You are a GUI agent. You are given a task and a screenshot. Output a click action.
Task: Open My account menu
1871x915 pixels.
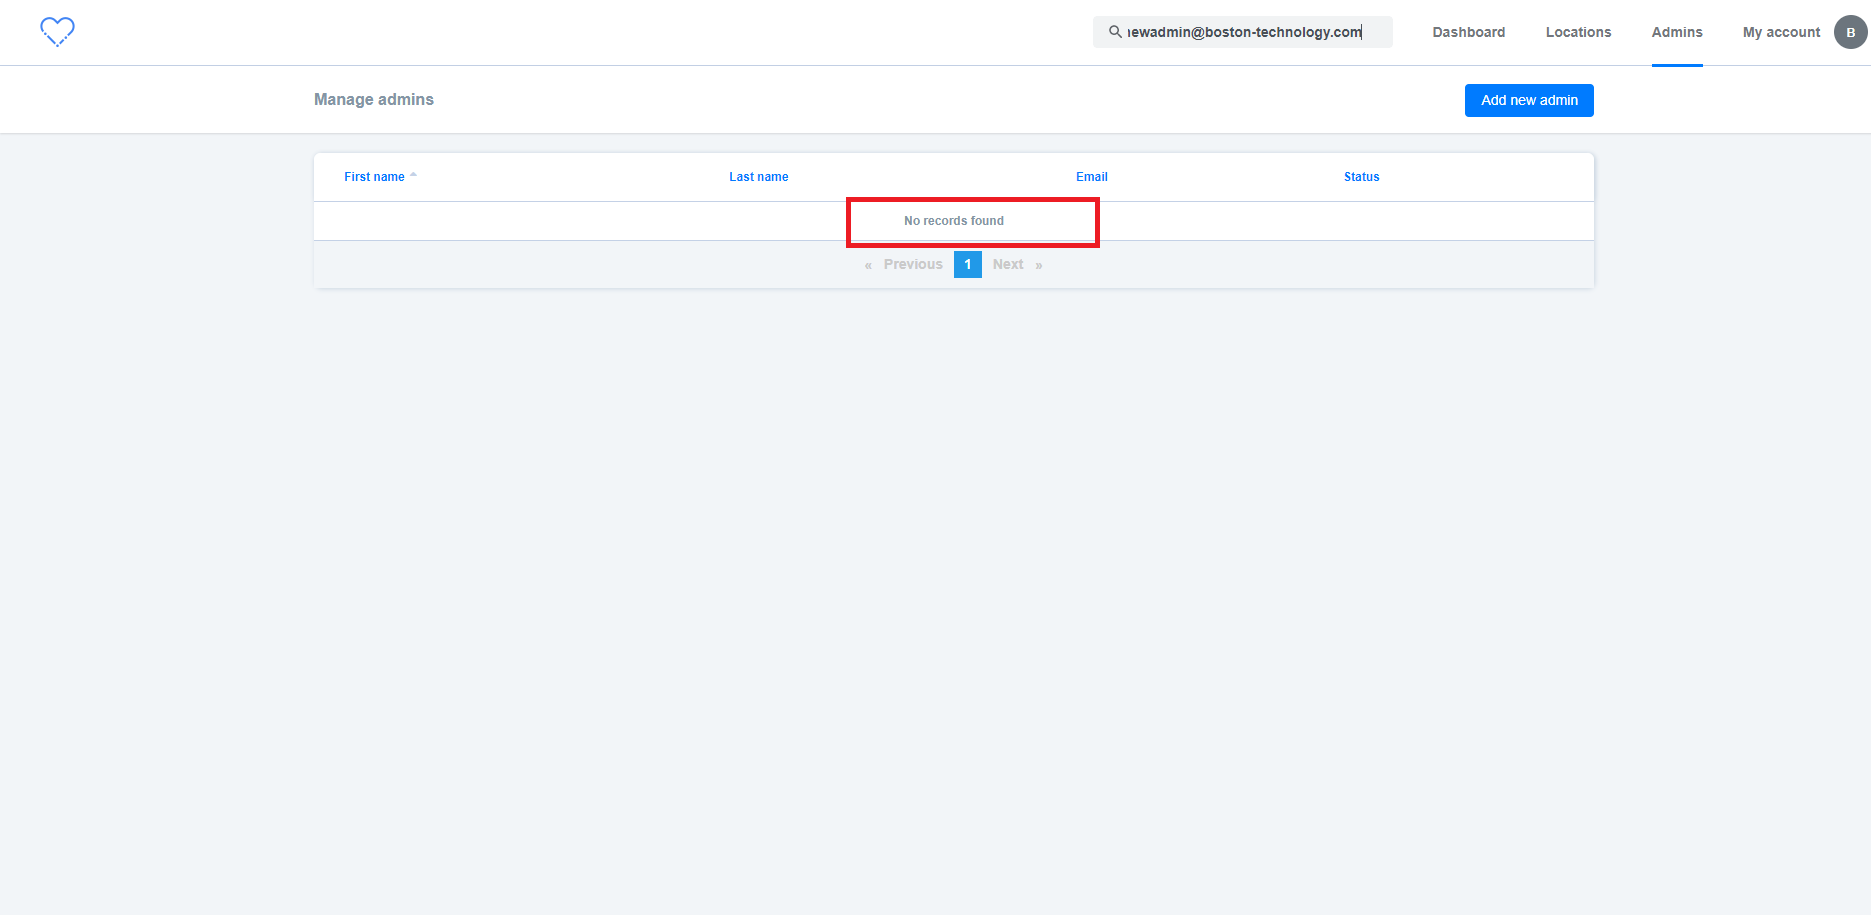1781,32
